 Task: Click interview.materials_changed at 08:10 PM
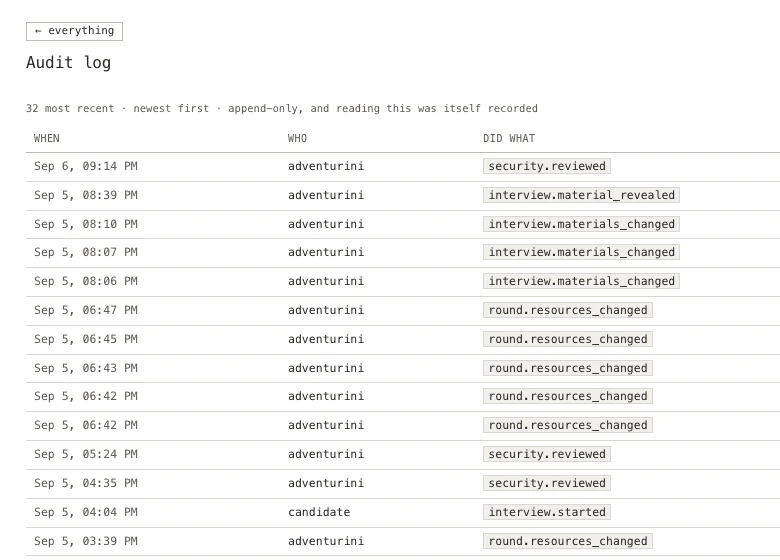pos(581,224)
